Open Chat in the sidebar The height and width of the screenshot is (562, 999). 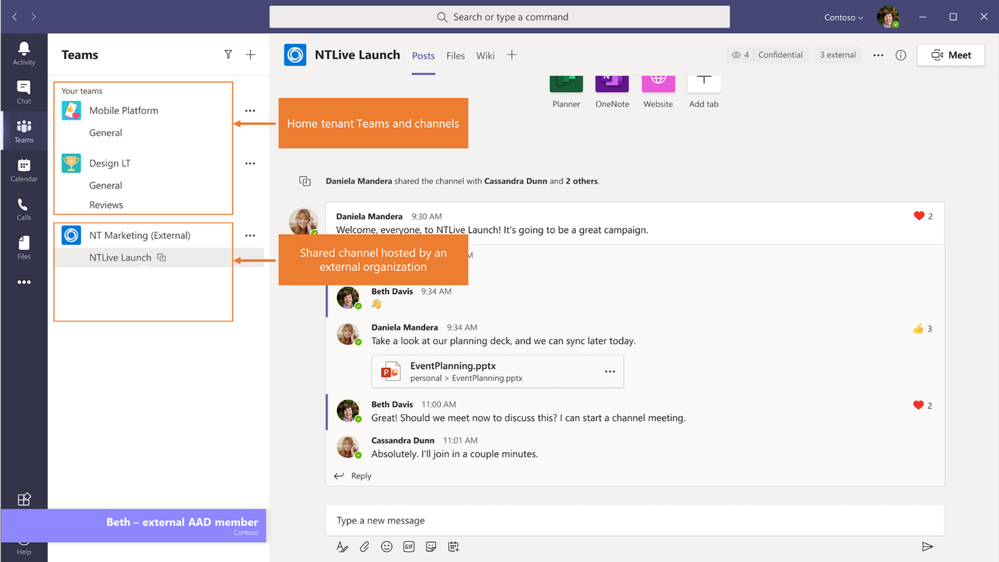24,92
